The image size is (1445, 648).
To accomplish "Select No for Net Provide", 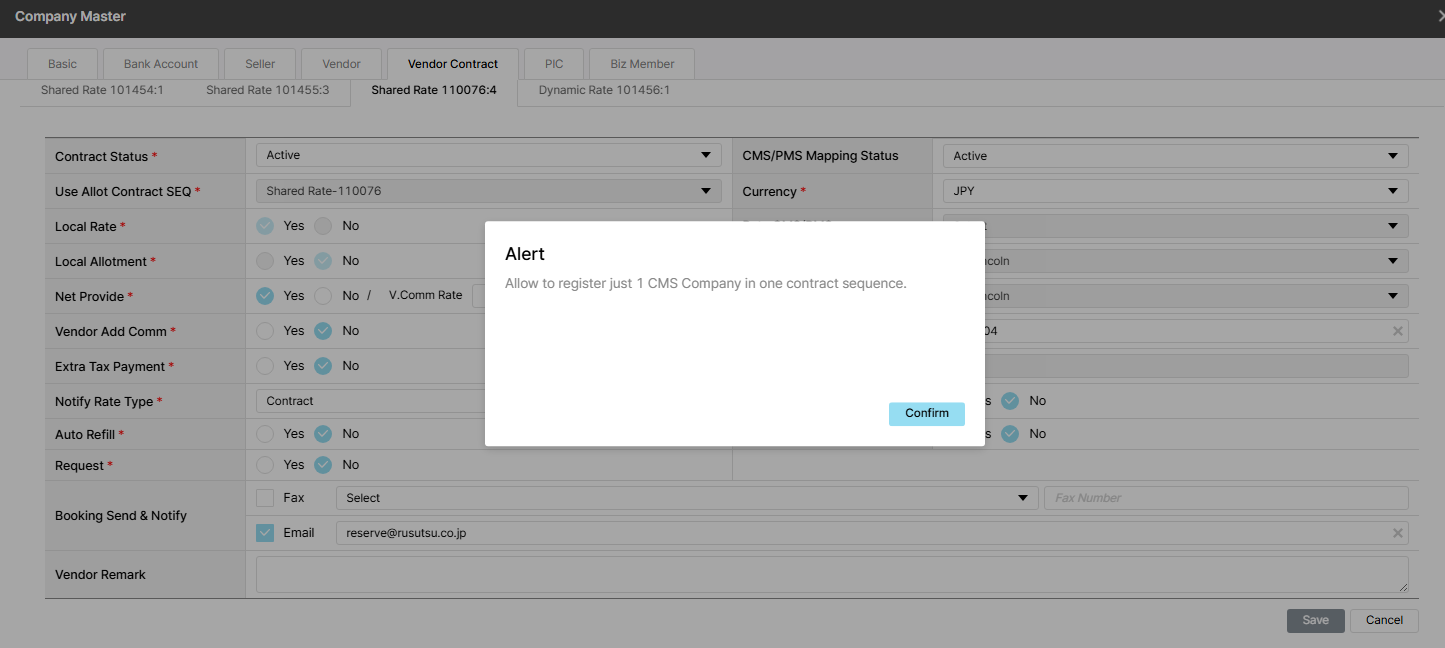I will click(x=322, y=296).
